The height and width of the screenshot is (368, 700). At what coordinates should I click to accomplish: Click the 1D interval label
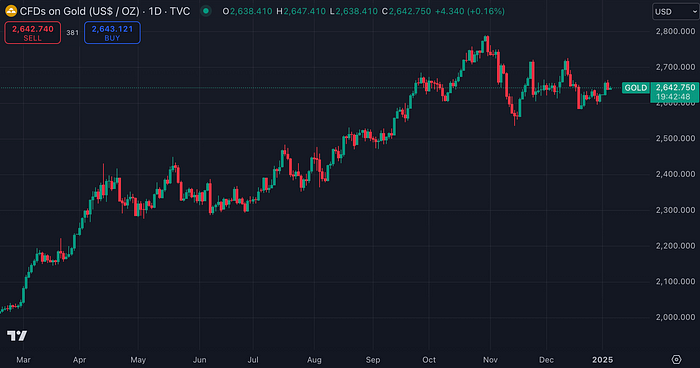point(154,11)
